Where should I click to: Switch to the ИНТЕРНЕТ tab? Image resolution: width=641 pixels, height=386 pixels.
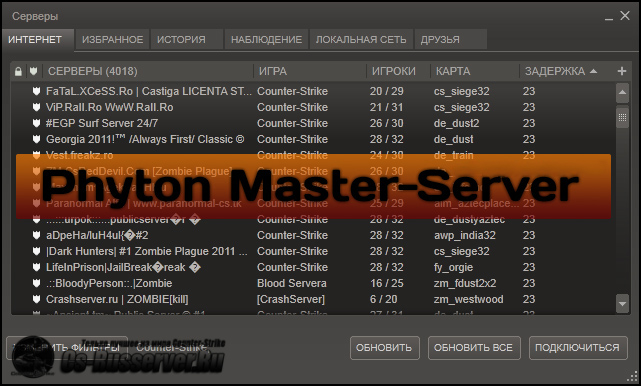(38, 40)
